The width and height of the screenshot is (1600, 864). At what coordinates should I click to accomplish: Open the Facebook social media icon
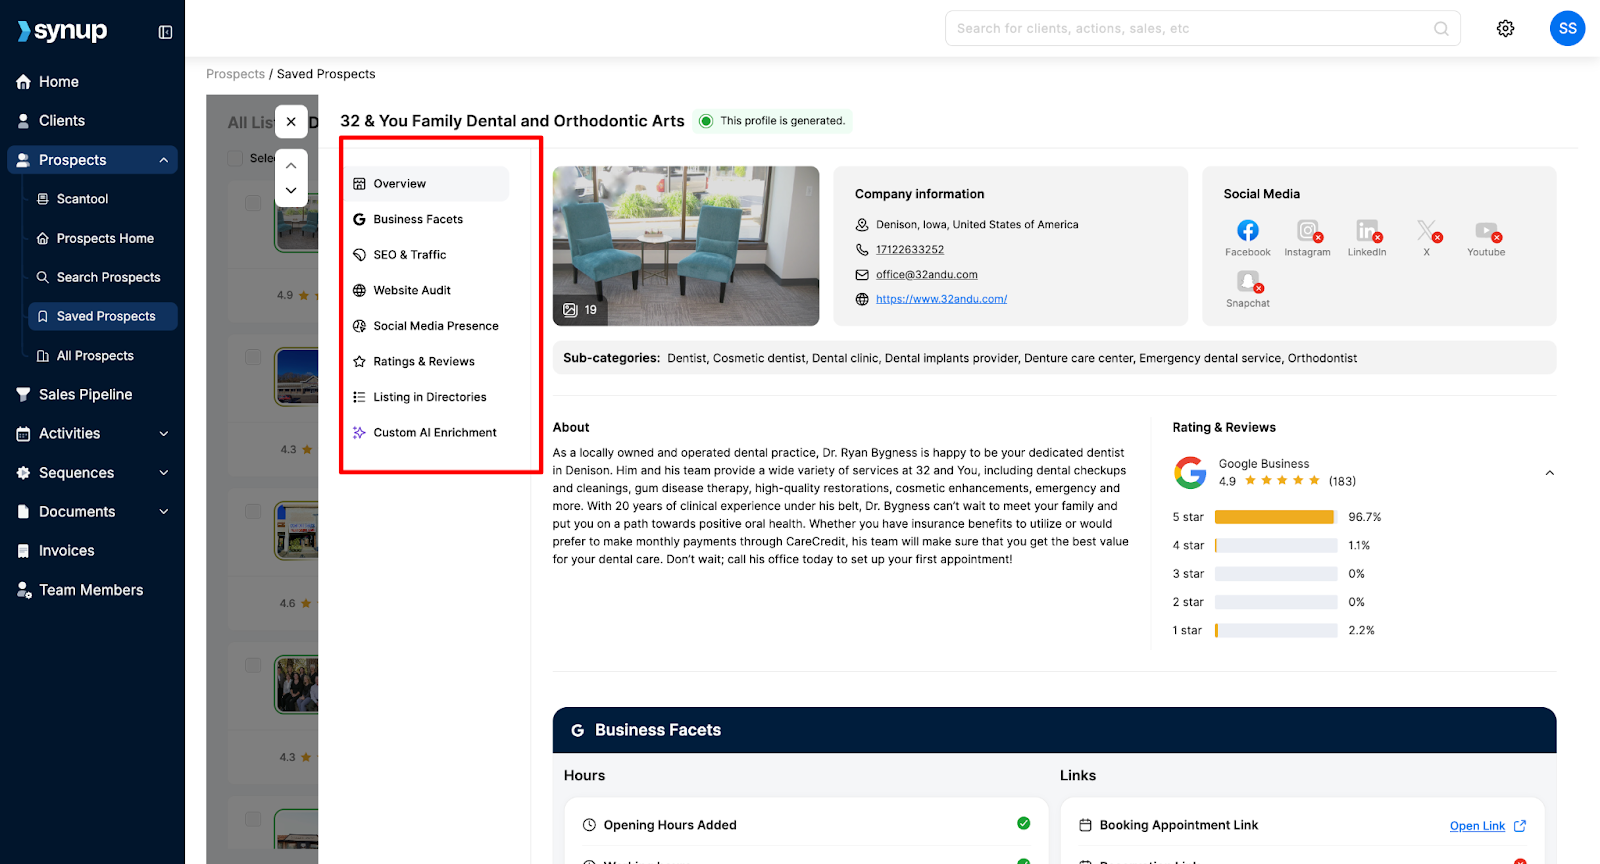(x=1247, y=231)
